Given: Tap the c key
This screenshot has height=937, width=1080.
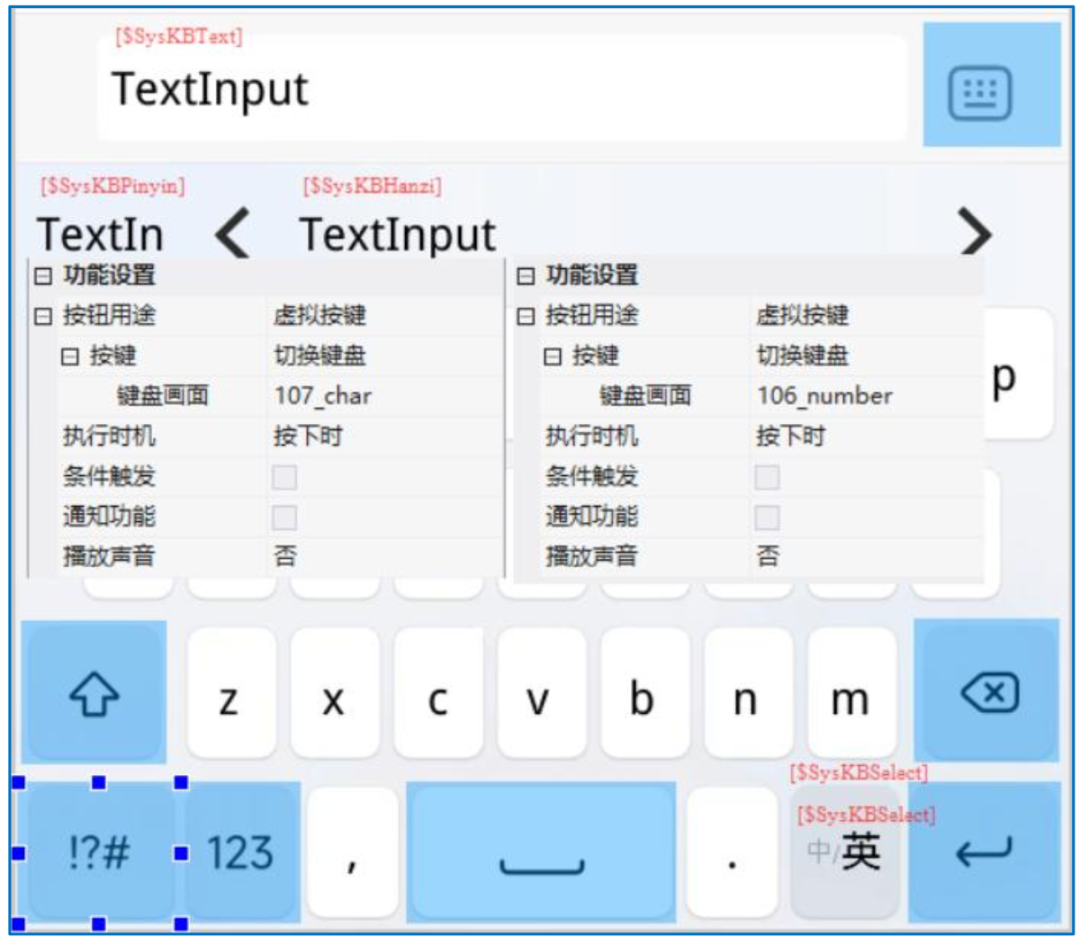Looking at the screenshot, I should click(437, 692).
